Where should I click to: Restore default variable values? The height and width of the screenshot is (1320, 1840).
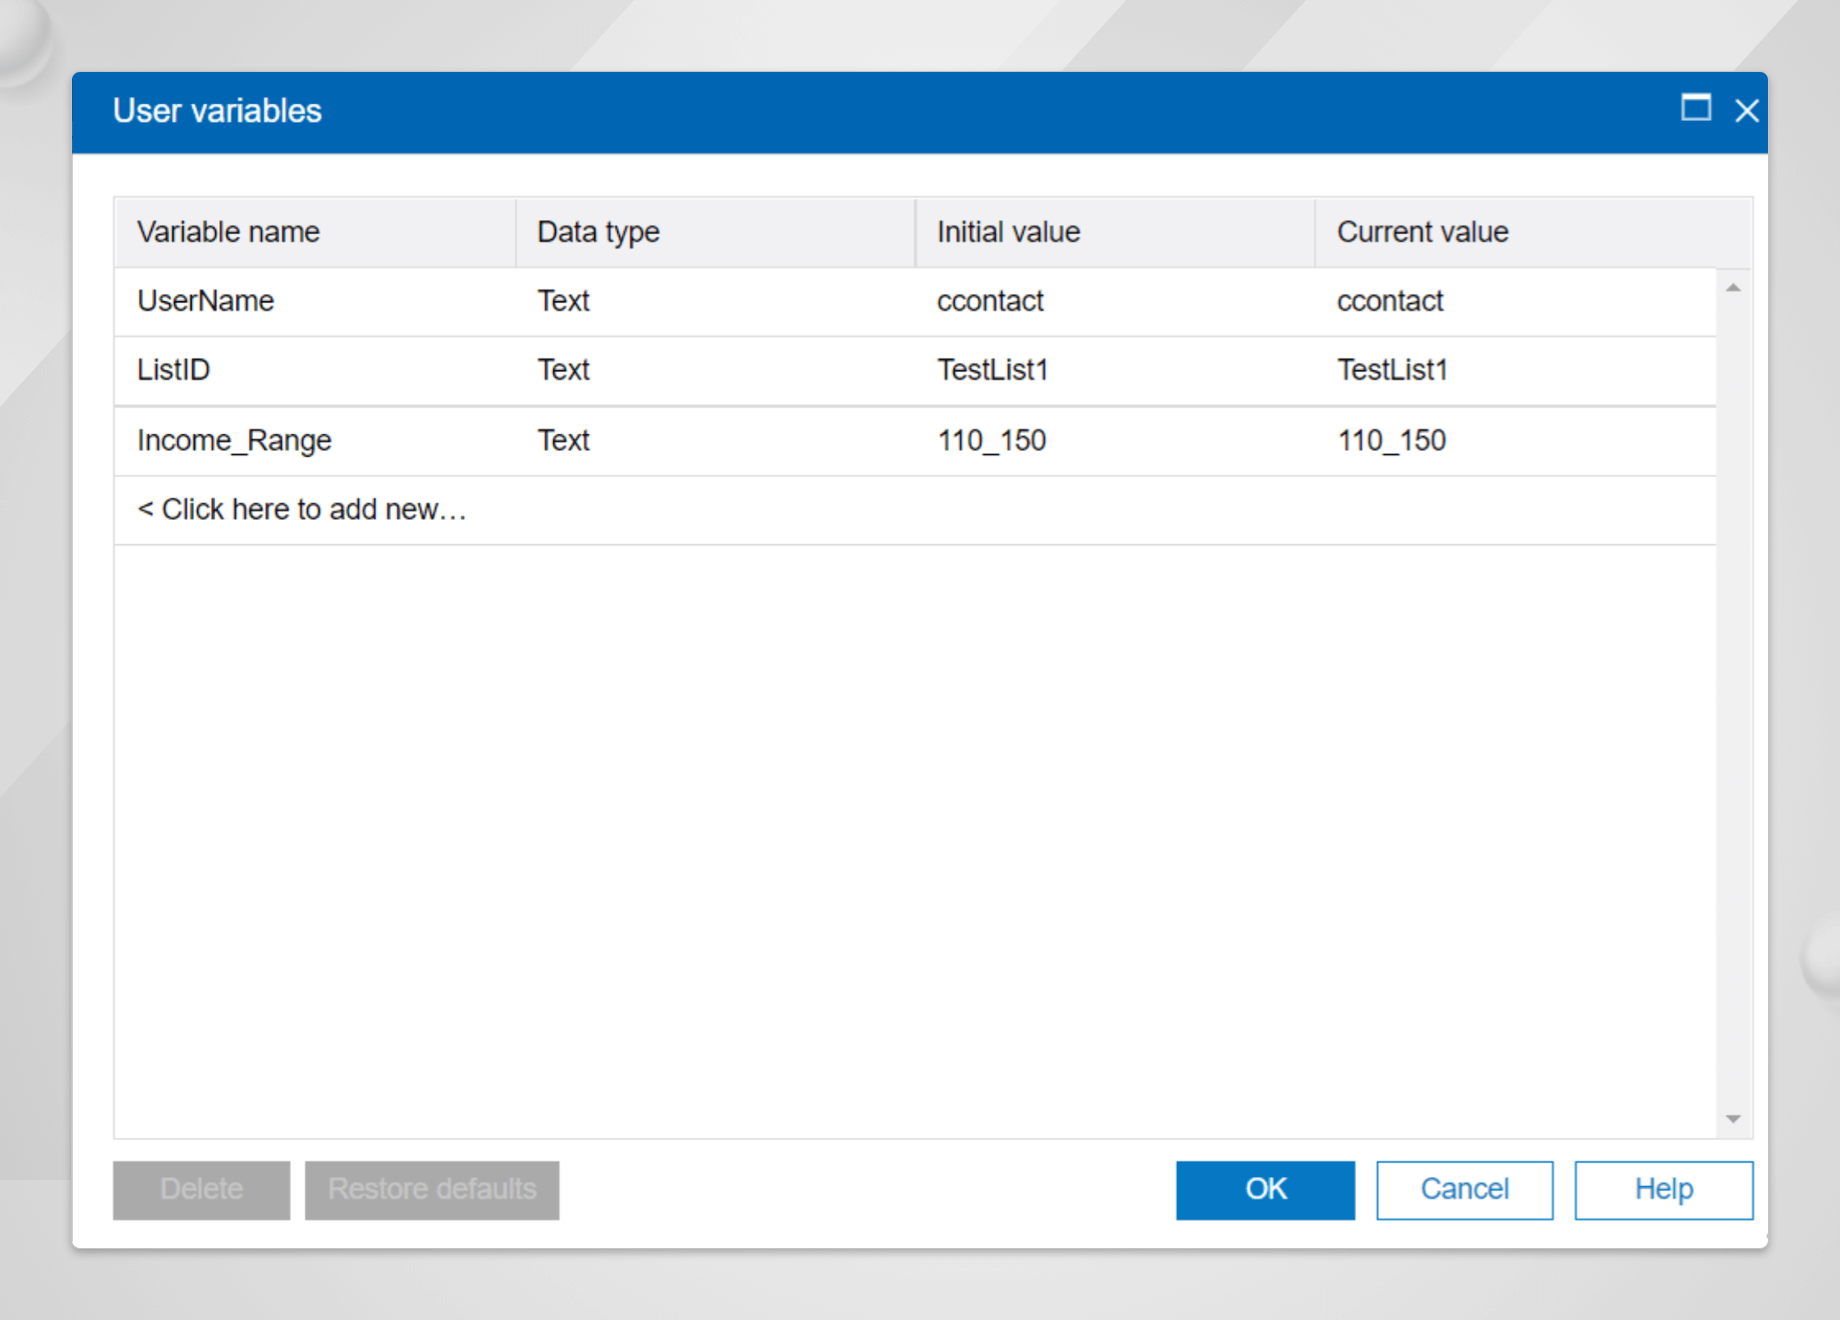[431, 1189]
